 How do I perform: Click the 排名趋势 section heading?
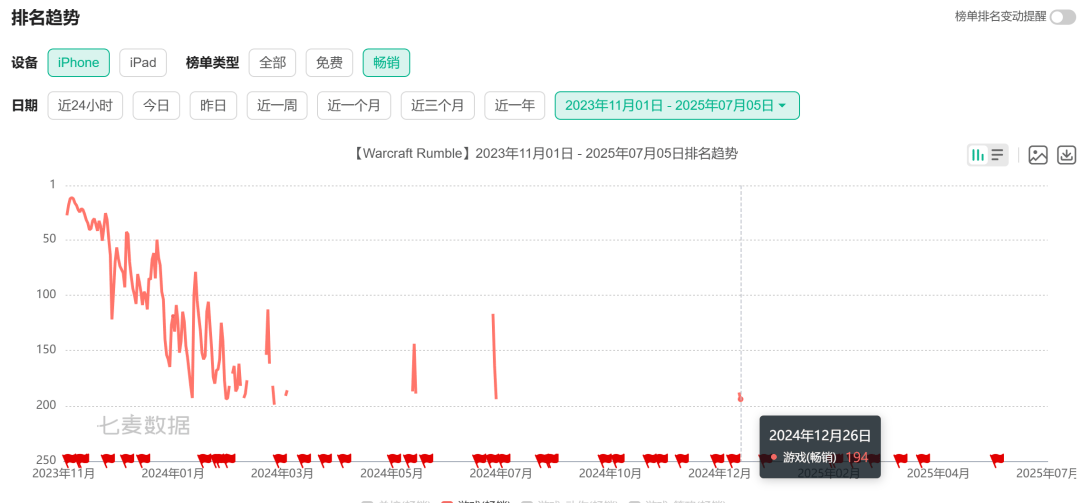45,18
